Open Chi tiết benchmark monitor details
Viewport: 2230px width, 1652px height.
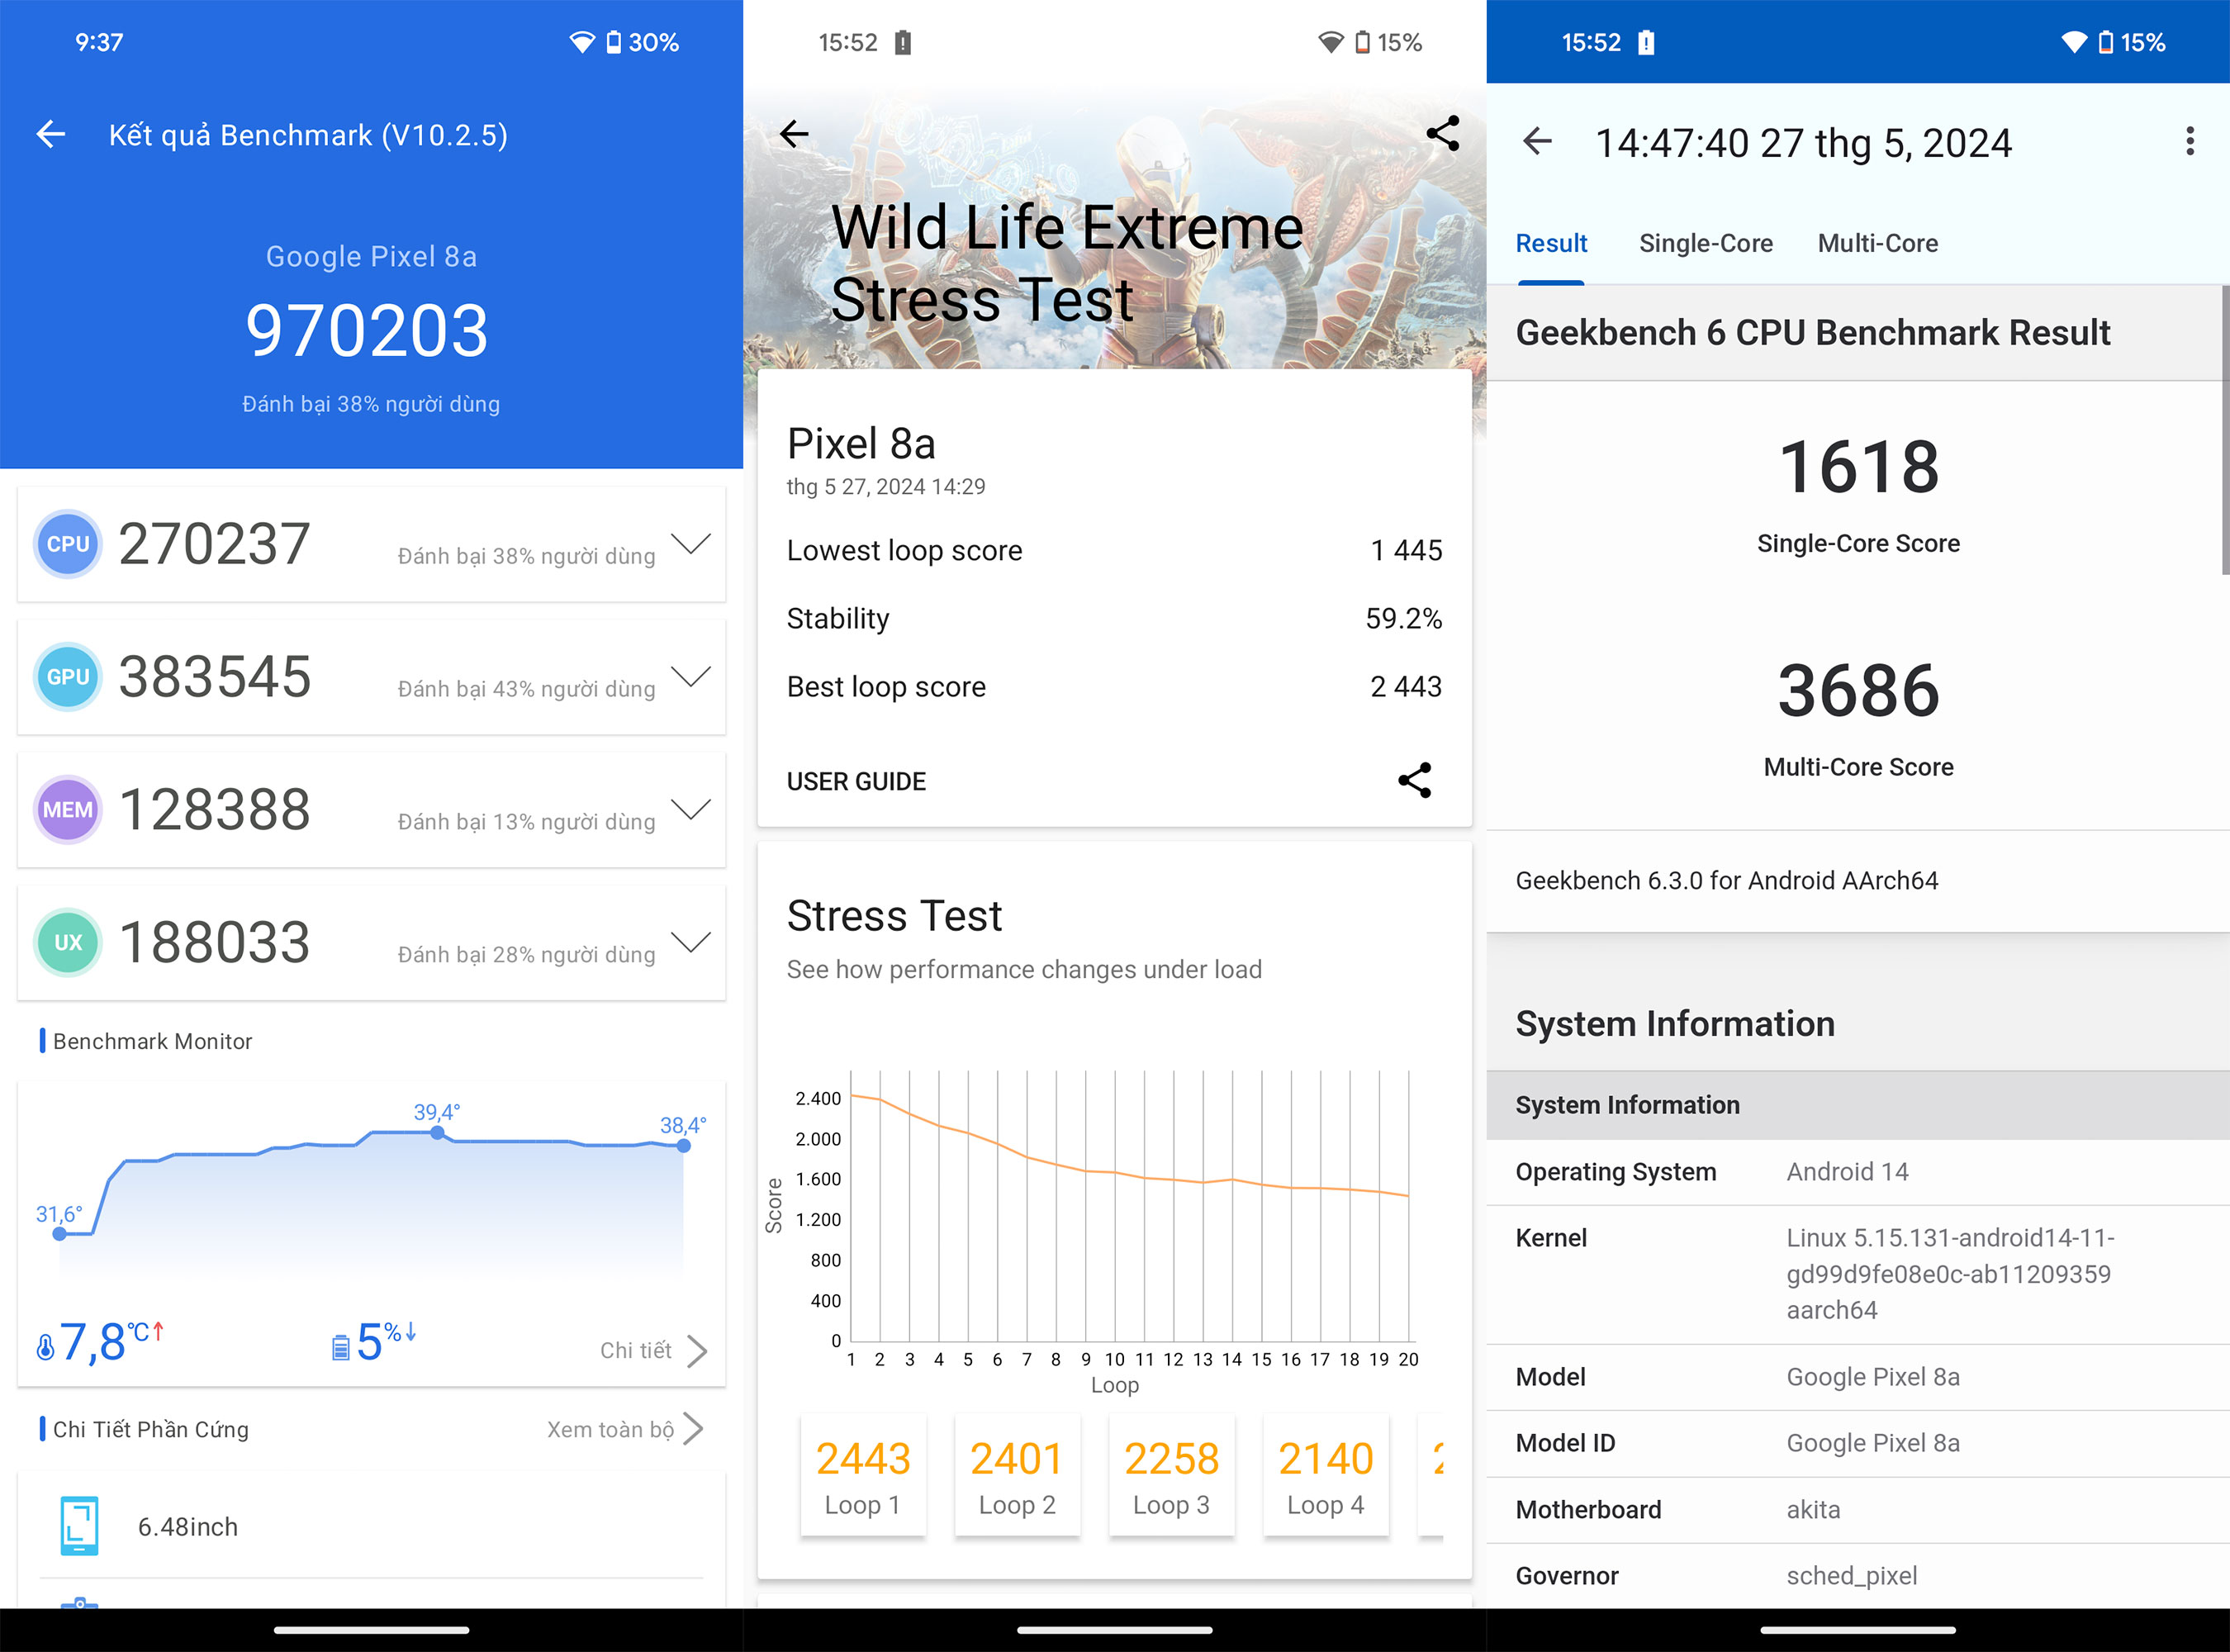coord(654,1350)
